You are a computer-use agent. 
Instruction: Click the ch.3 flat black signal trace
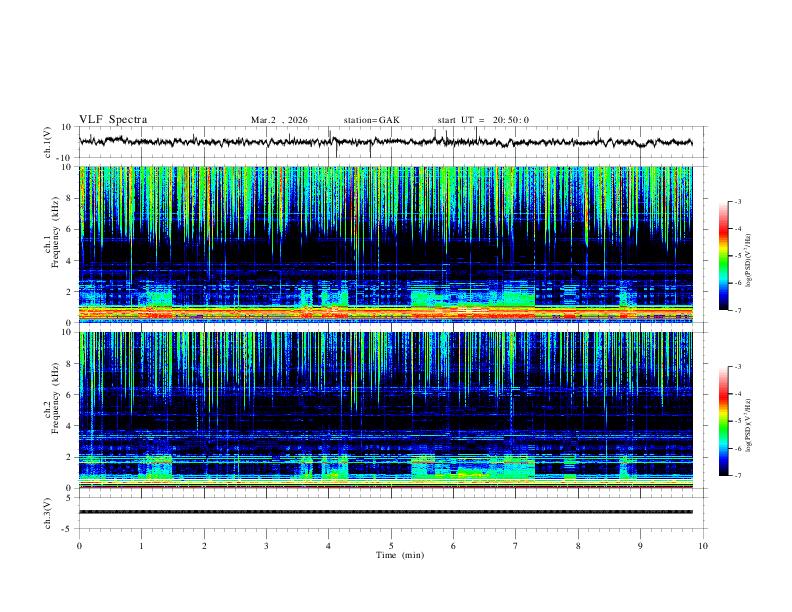point(385,512)
